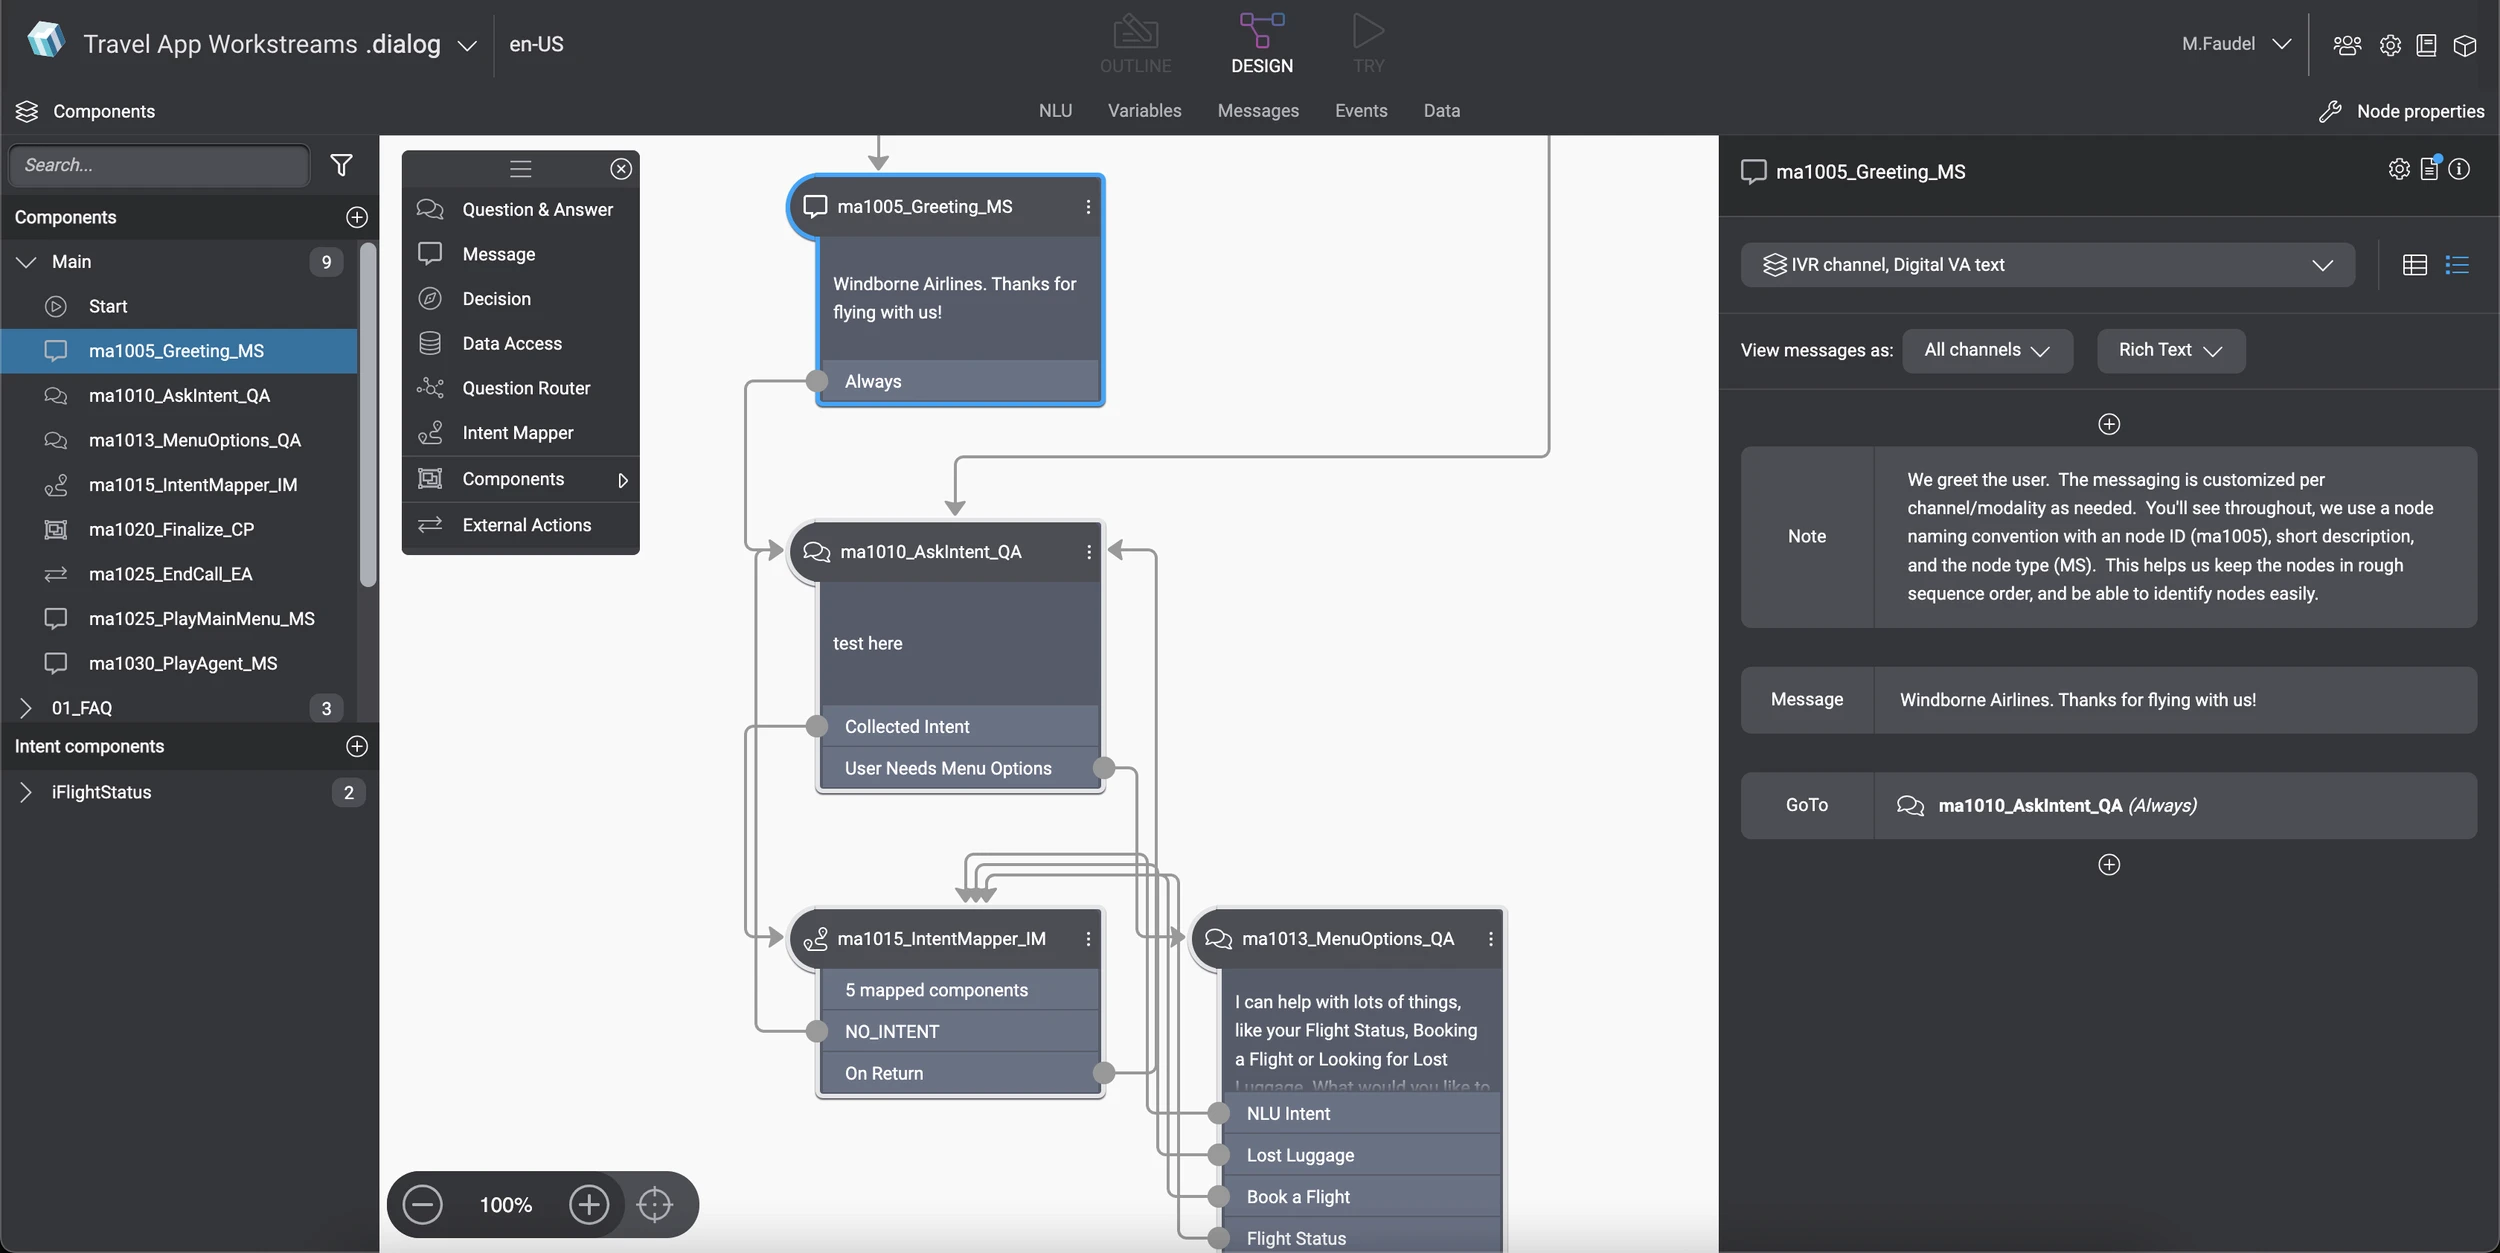Viewport: 2500px width, 1253px height.
Task: Expand the 01_FAQ component group
Action: 26,708
